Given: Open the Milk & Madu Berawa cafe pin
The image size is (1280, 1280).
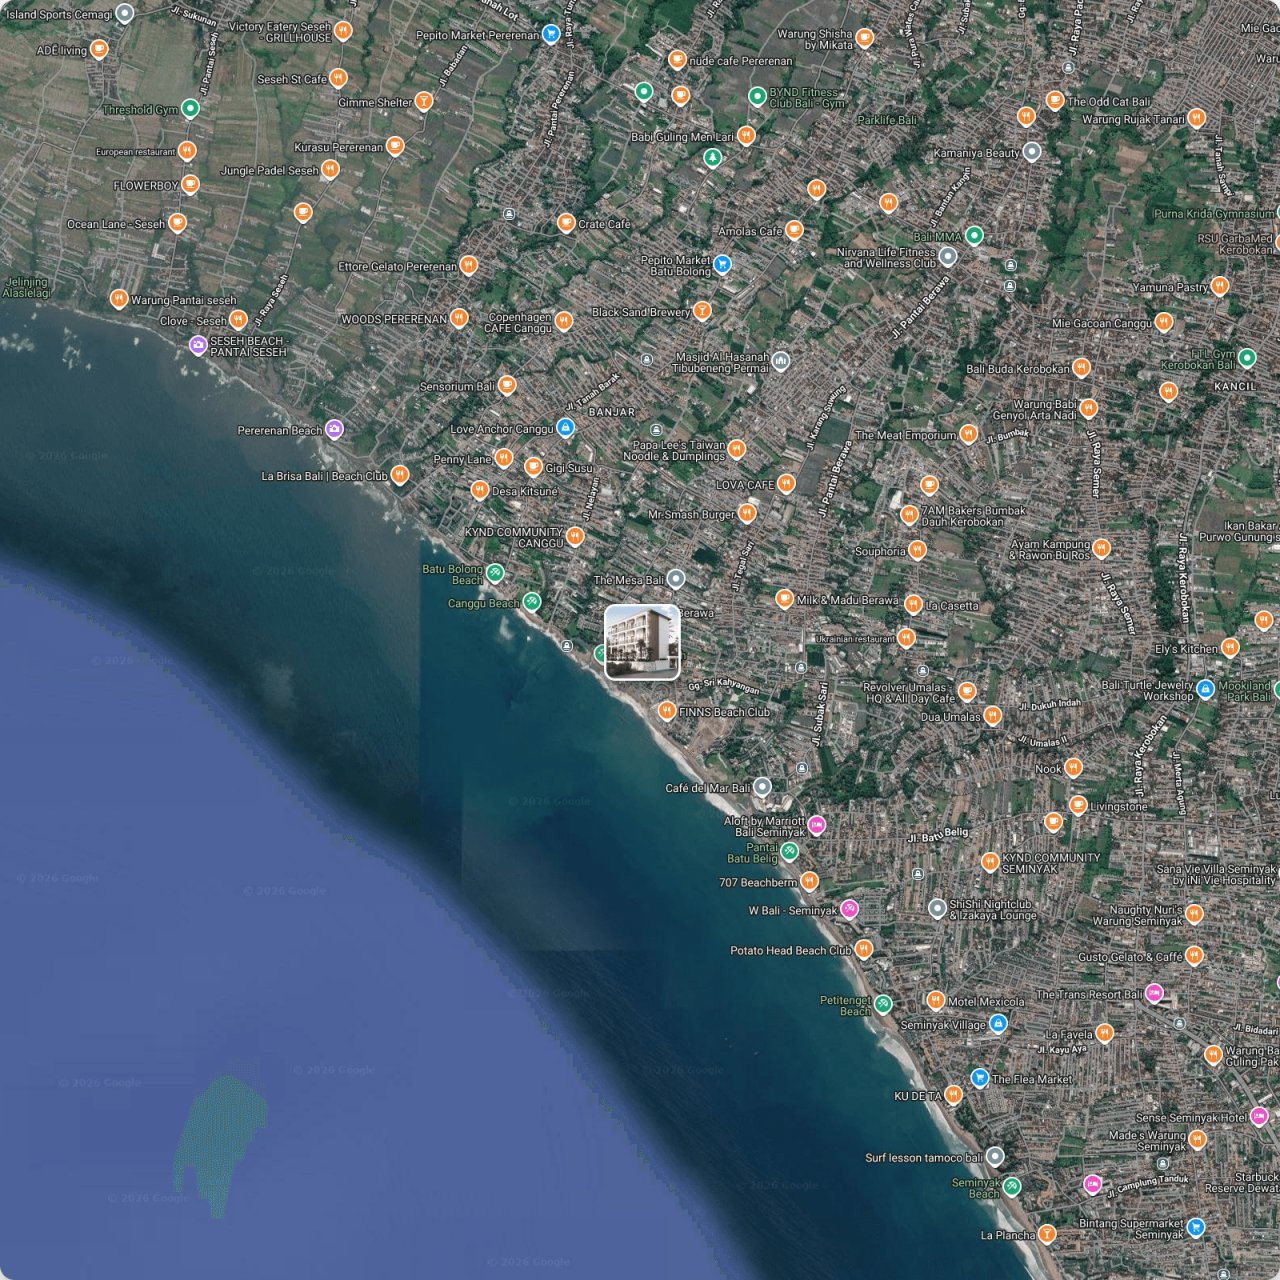Looking at the screenshot, I should [784, 599].
